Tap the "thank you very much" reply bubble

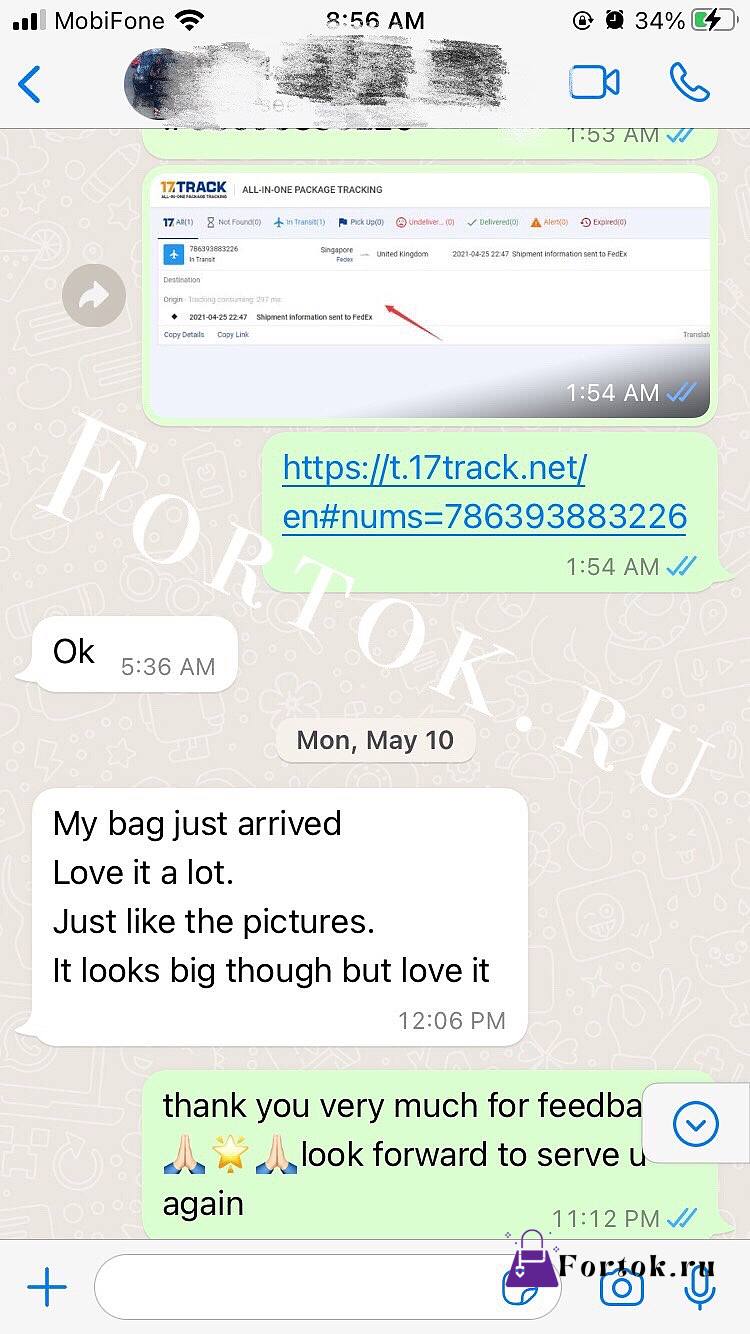pyautogui.click(x=430, y=1155)
